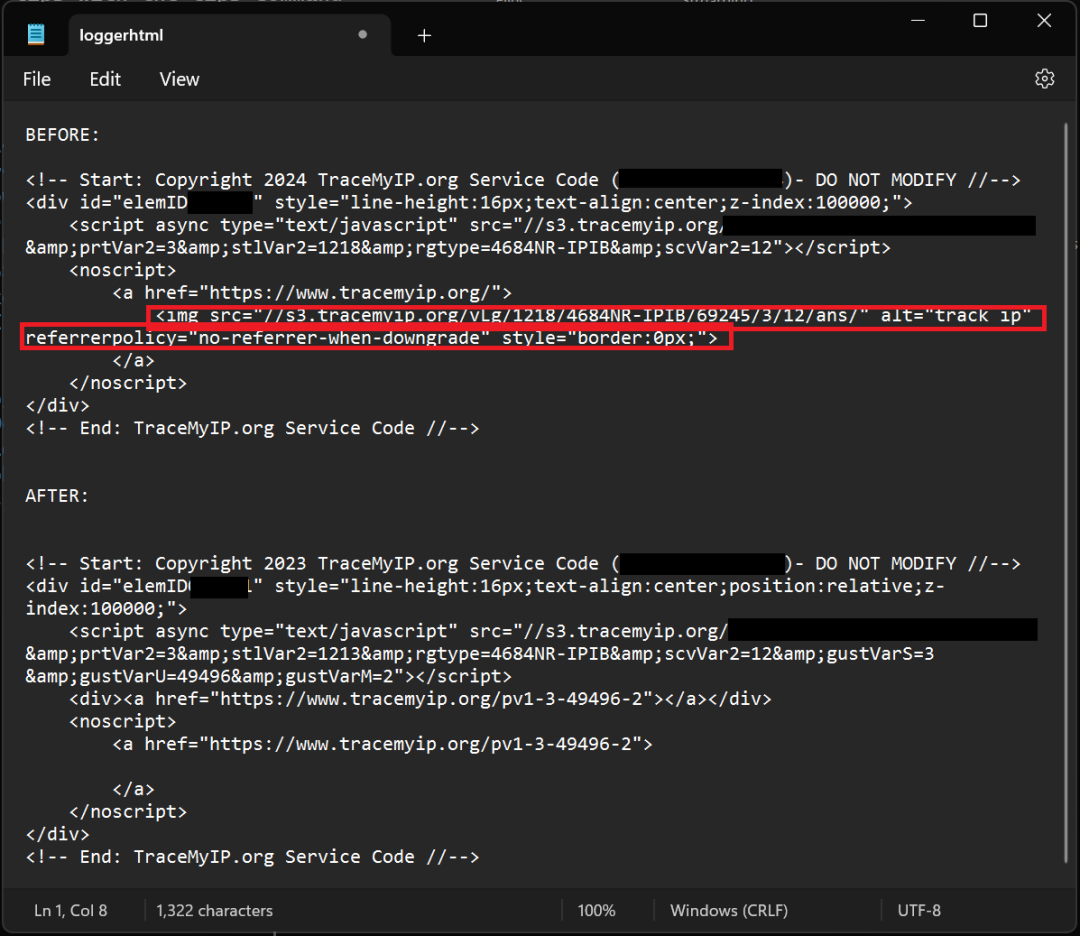This screenshot has height=936, width=1080.
Task: Click the line with 'stlVar2=1218'
Action: (x=458, y=248)
